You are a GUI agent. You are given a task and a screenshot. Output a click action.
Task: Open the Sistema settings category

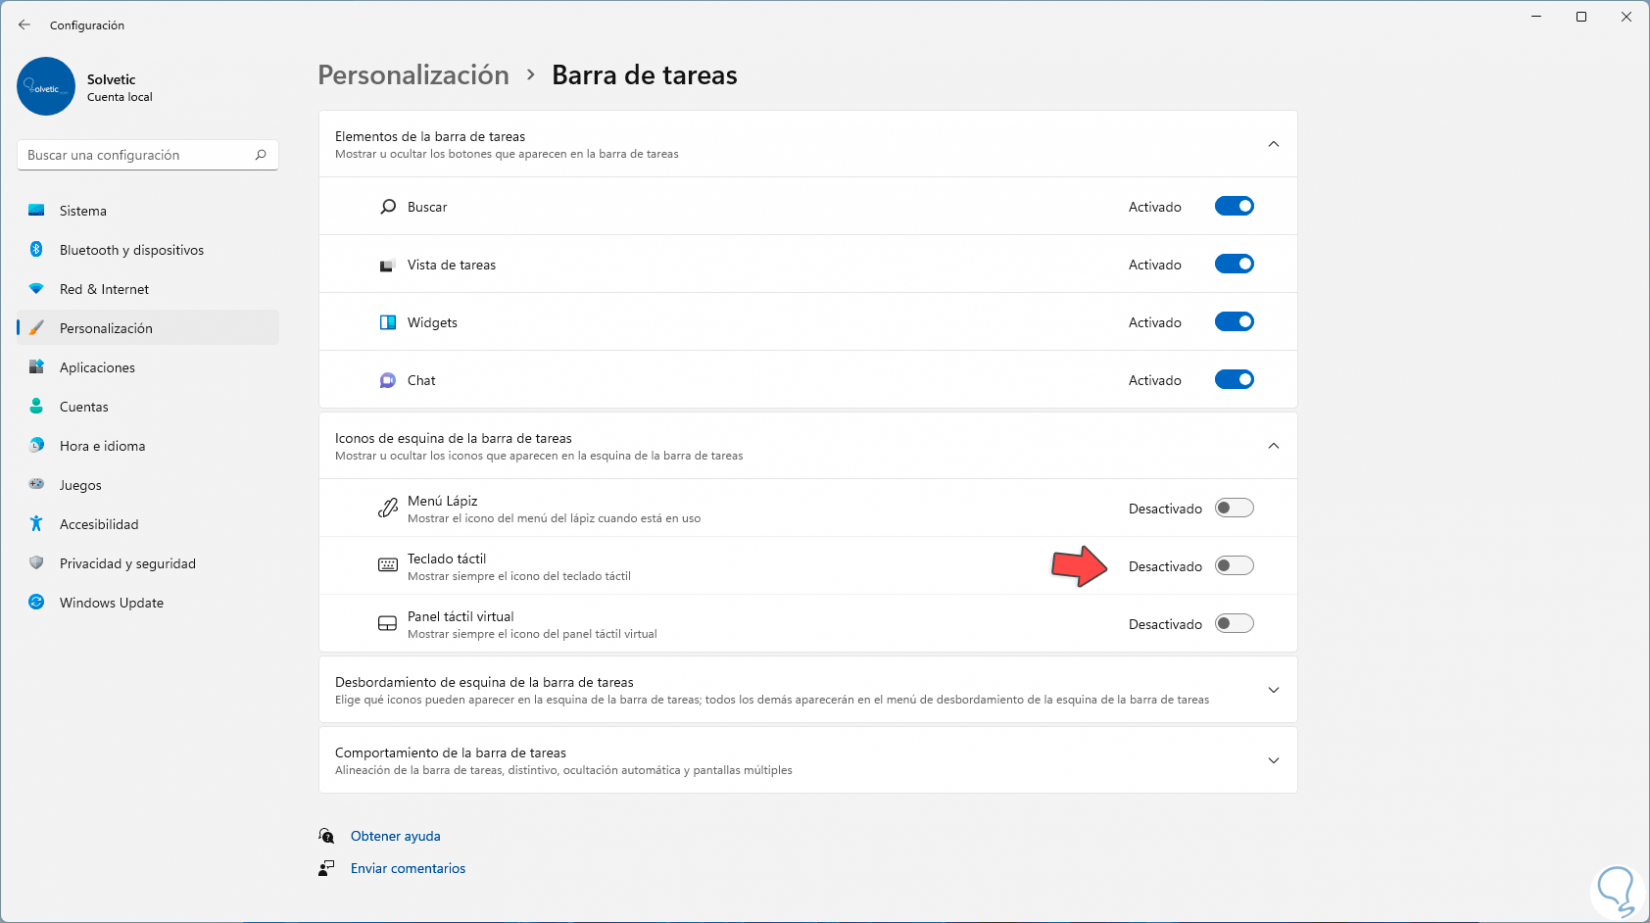click(148, 211)
